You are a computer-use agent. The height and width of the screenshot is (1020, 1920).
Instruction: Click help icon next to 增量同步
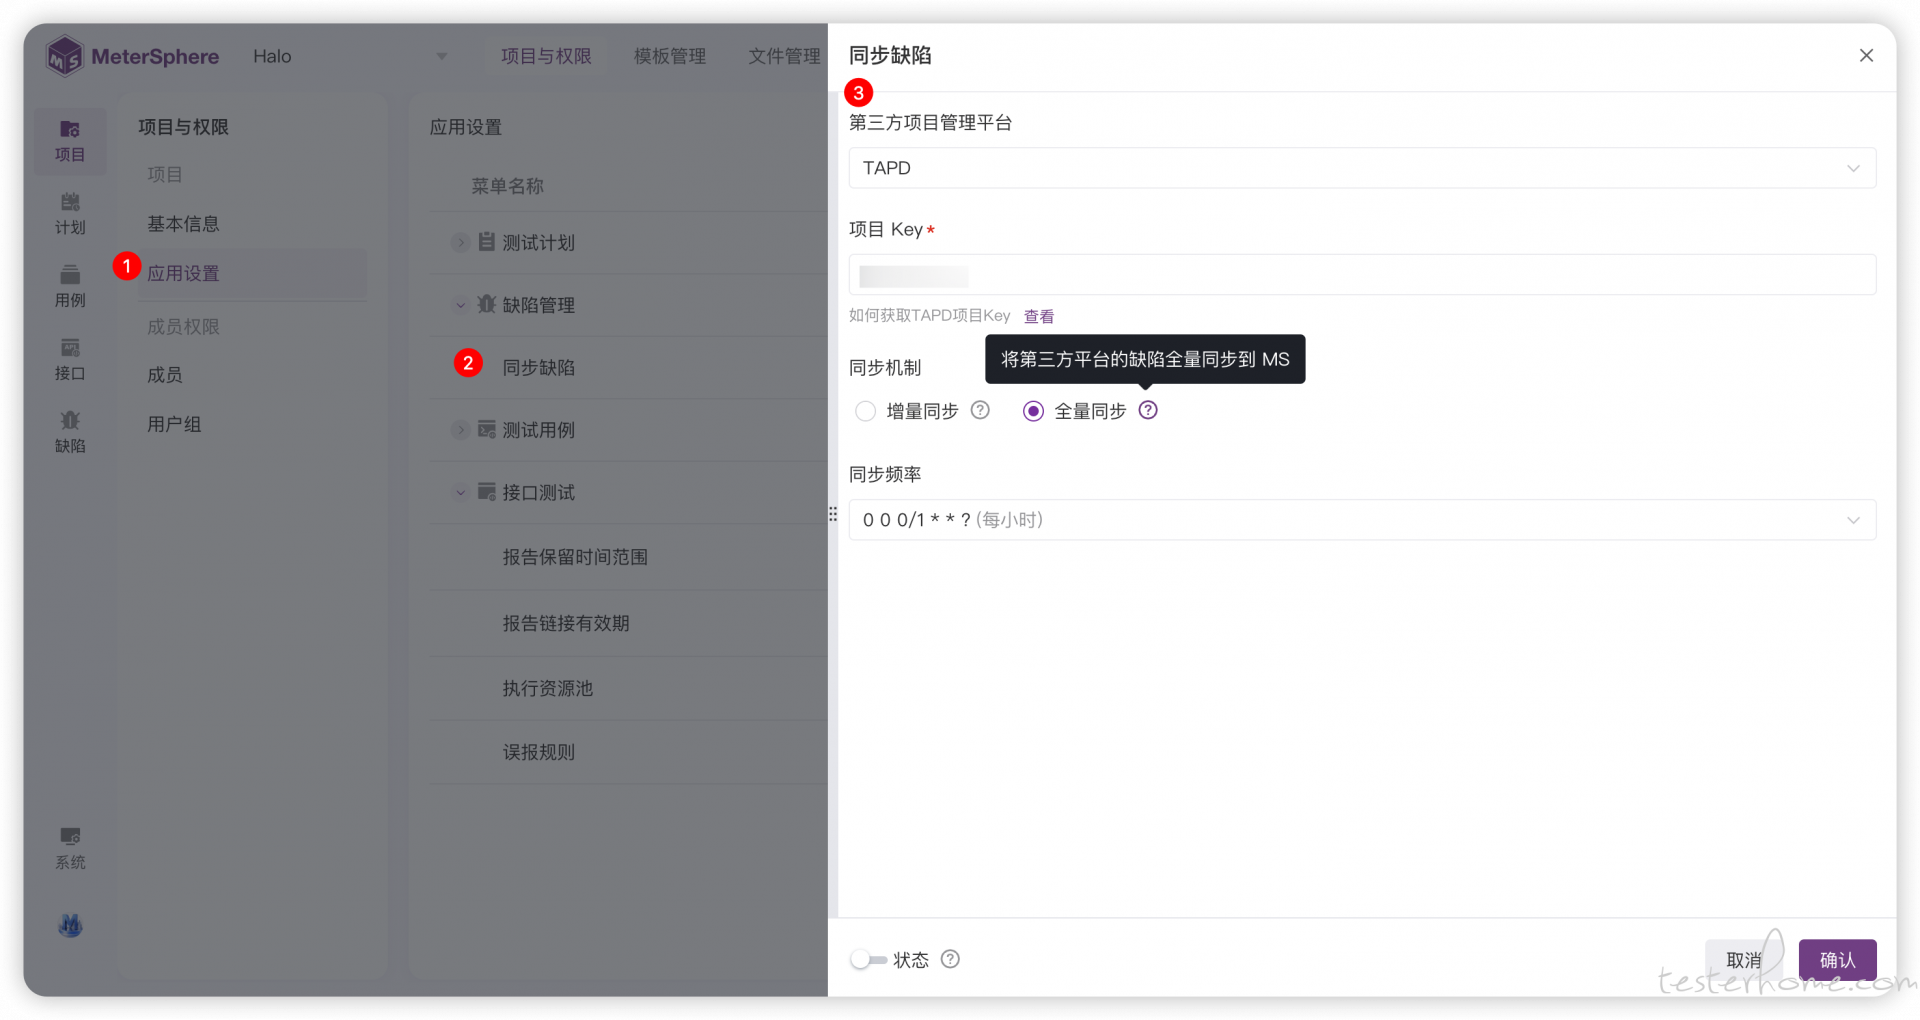981,411
